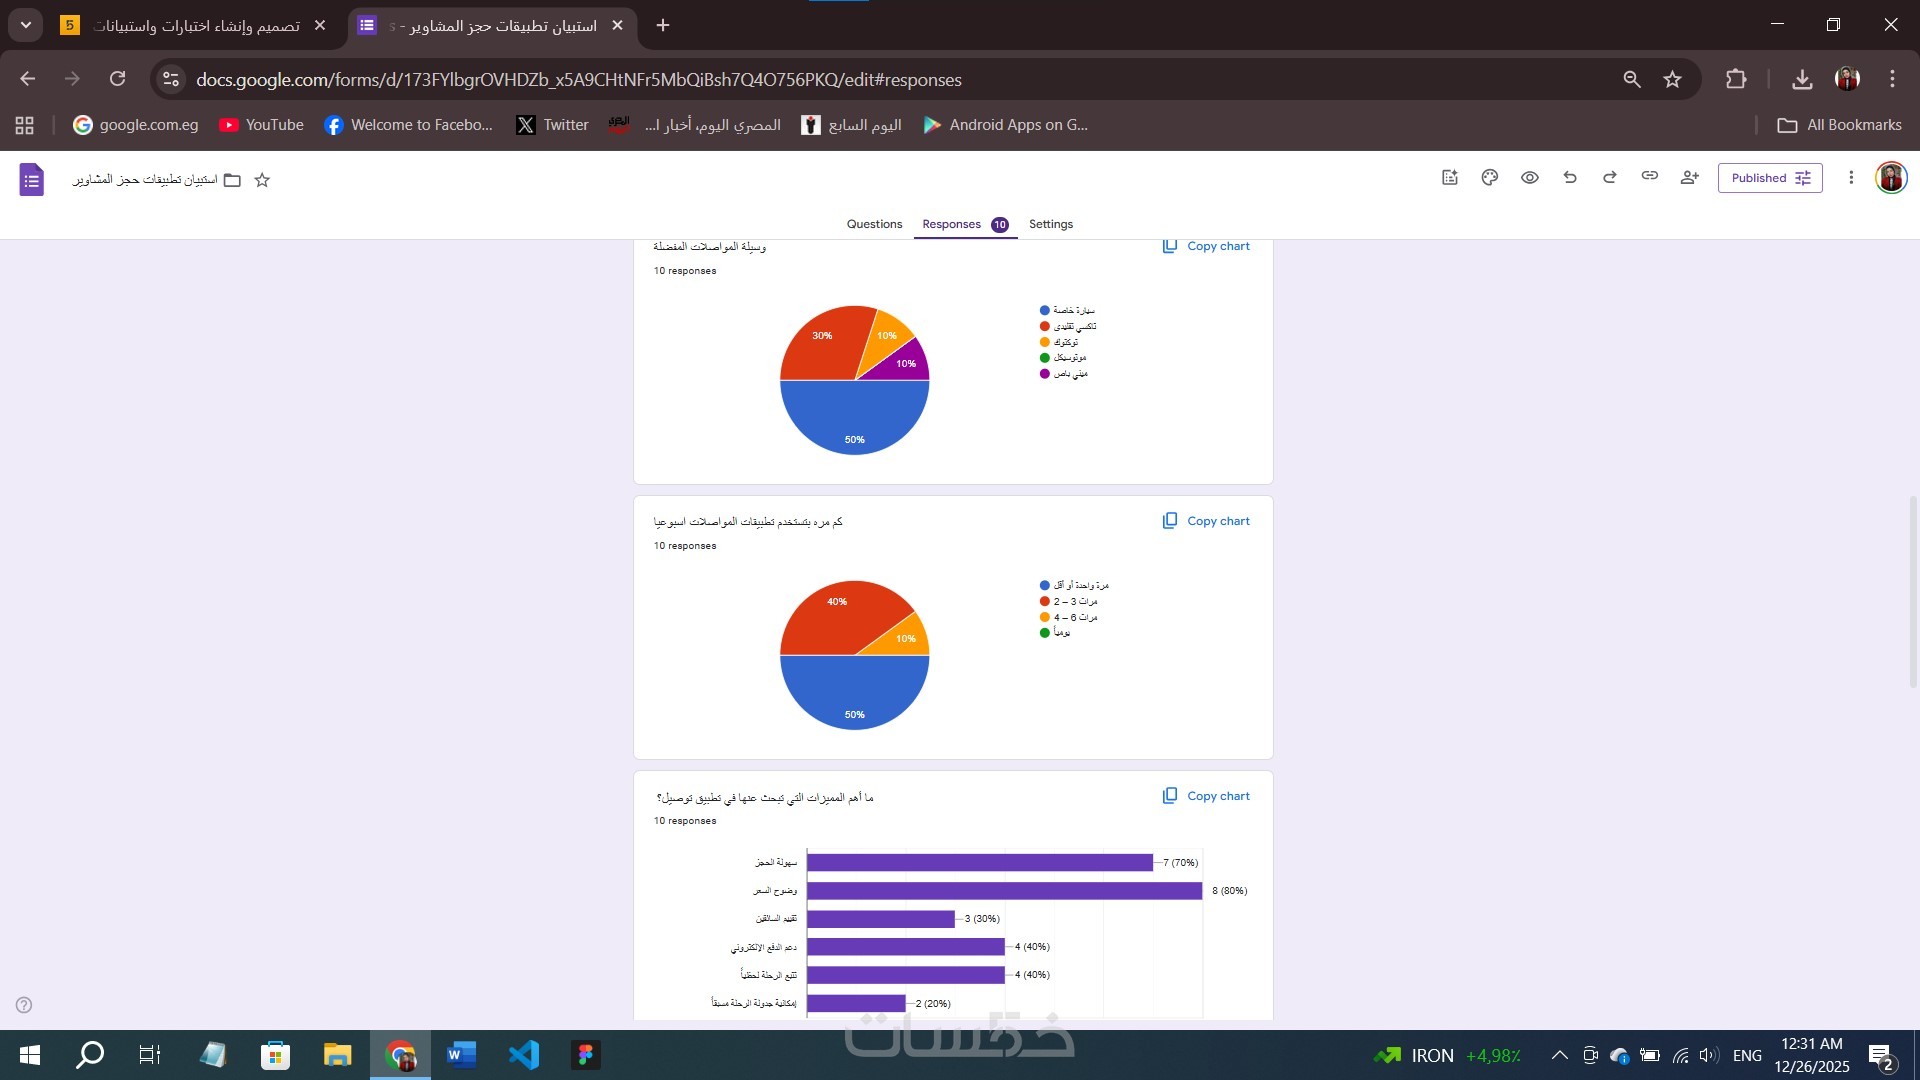Viewport: 1920px width, 1080px height.
Task: Click blue 50% slice of weekly usage pie
Action: coord(854,695)
